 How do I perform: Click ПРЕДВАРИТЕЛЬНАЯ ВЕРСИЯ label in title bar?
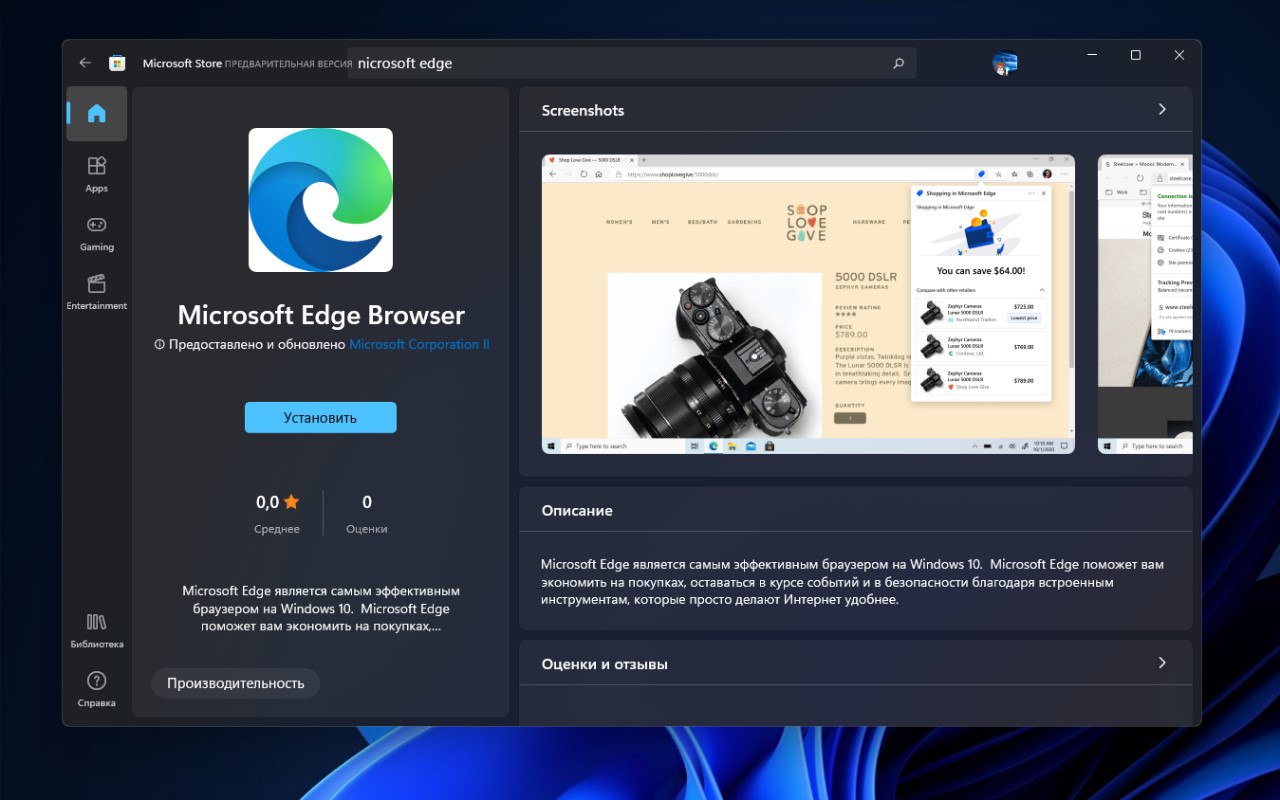[288, 64]
